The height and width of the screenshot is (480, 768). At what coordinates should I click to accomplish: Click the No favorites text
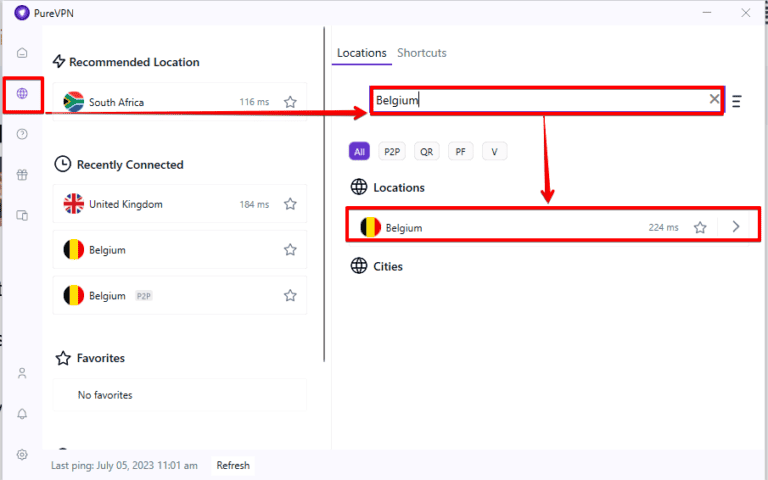pyautogui.click(x=105, y=395)
